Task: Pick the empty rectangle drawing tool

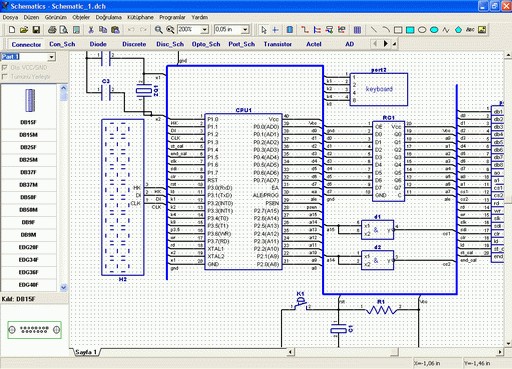Action: tap(398, 30)
